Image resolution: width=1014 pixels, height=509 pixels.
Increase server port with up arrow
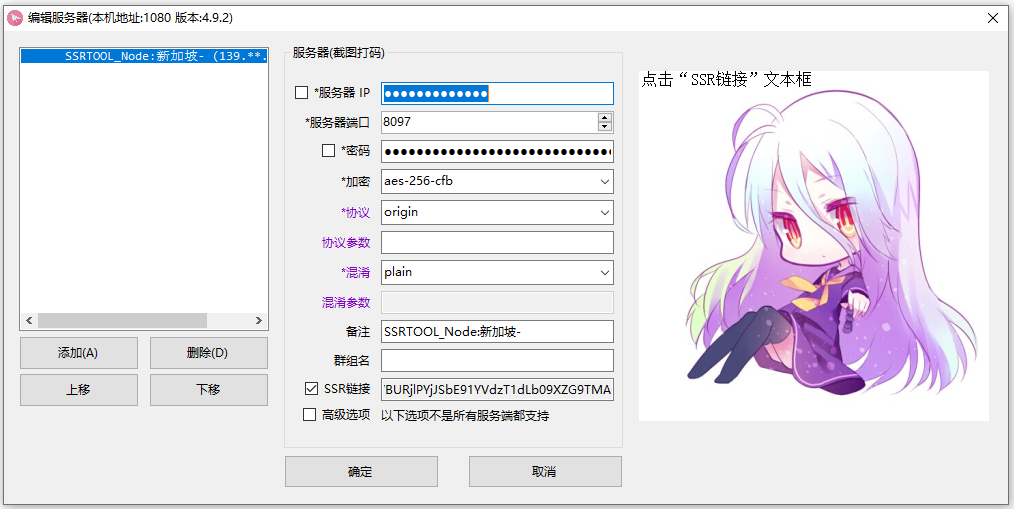[x=605, y=118]
